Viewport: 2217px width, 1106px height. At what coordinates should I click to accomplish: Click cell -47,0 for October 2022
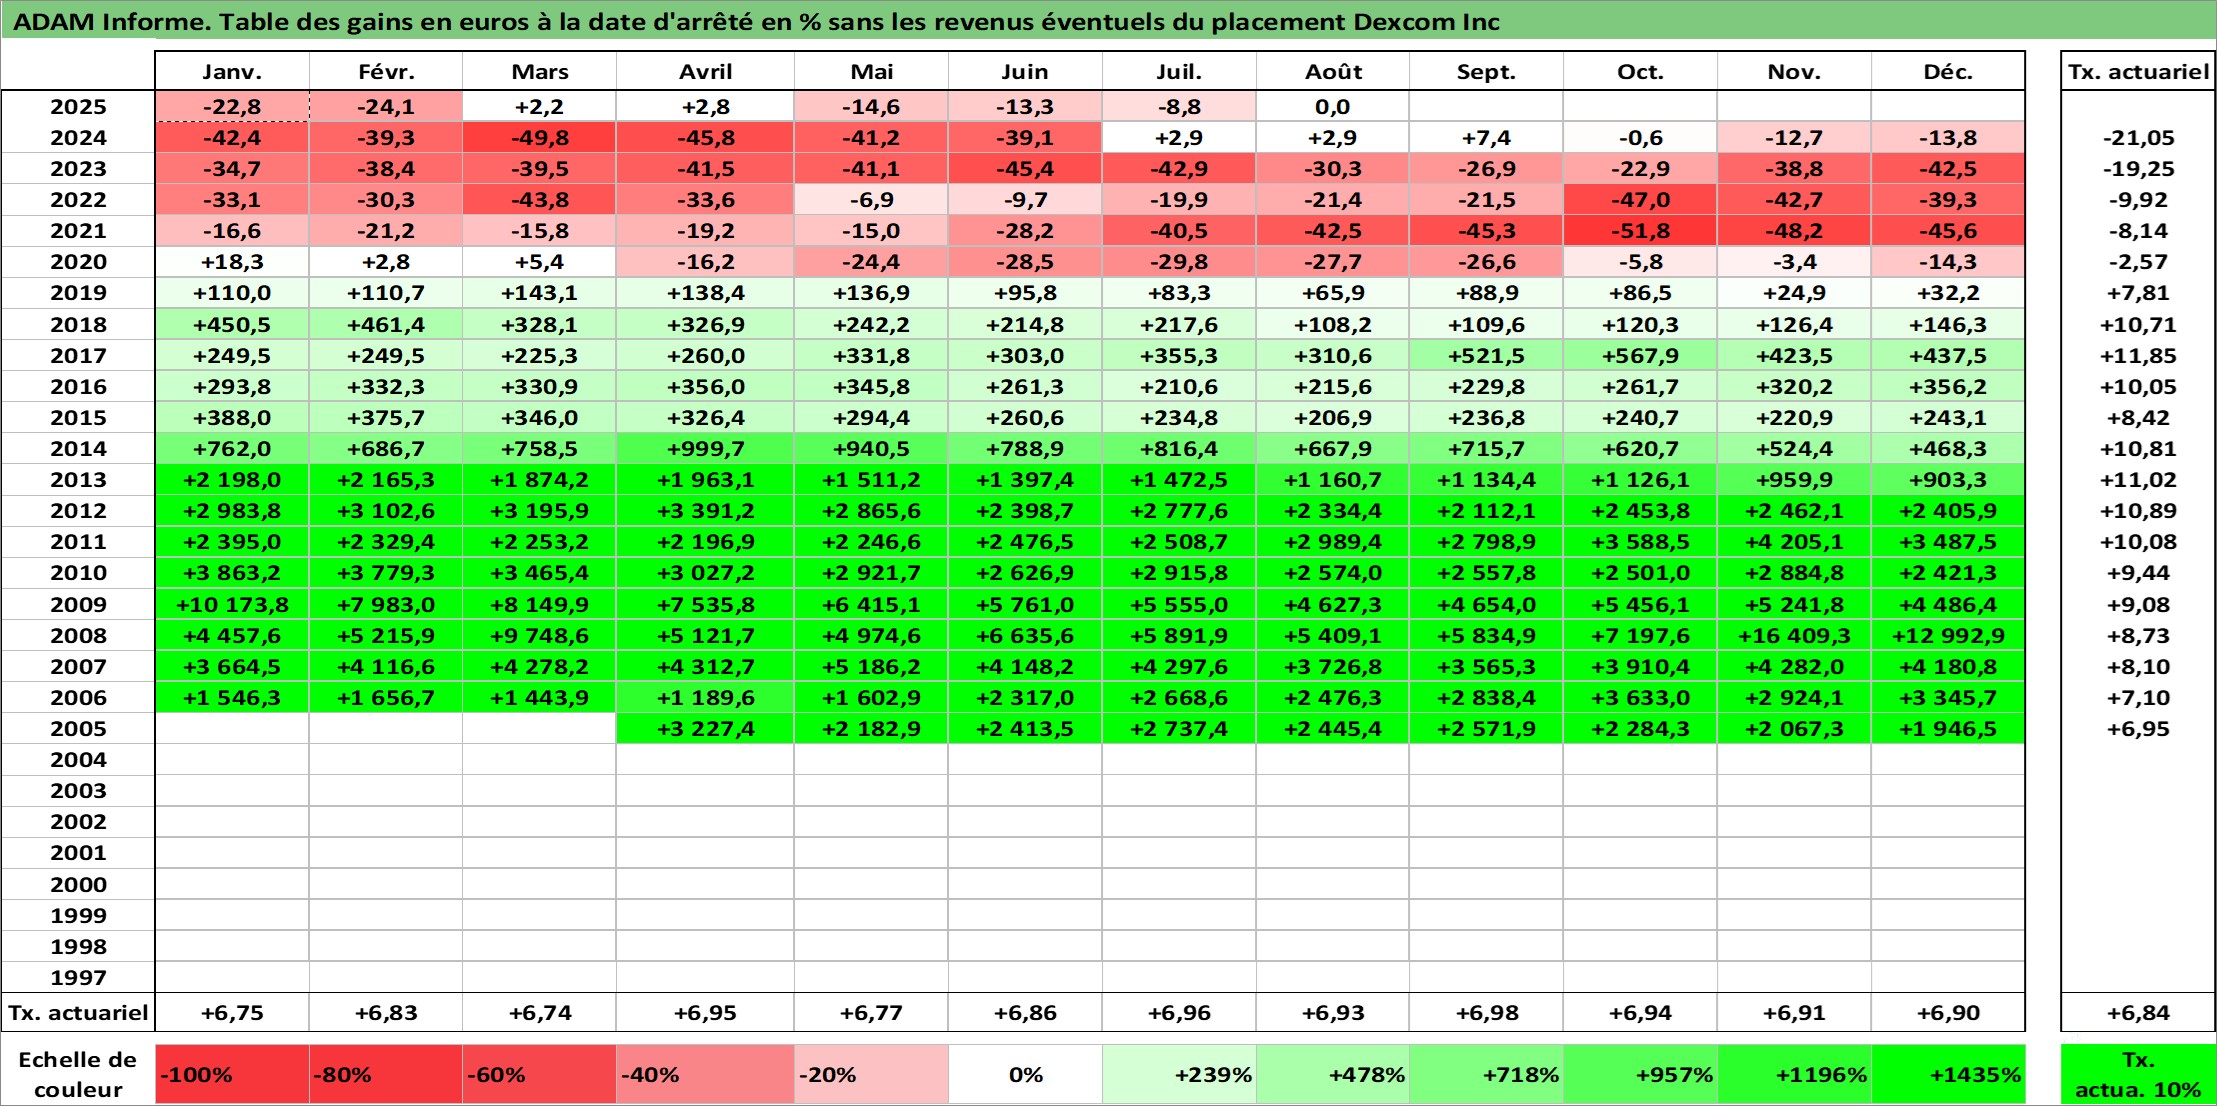[1640, 200]
